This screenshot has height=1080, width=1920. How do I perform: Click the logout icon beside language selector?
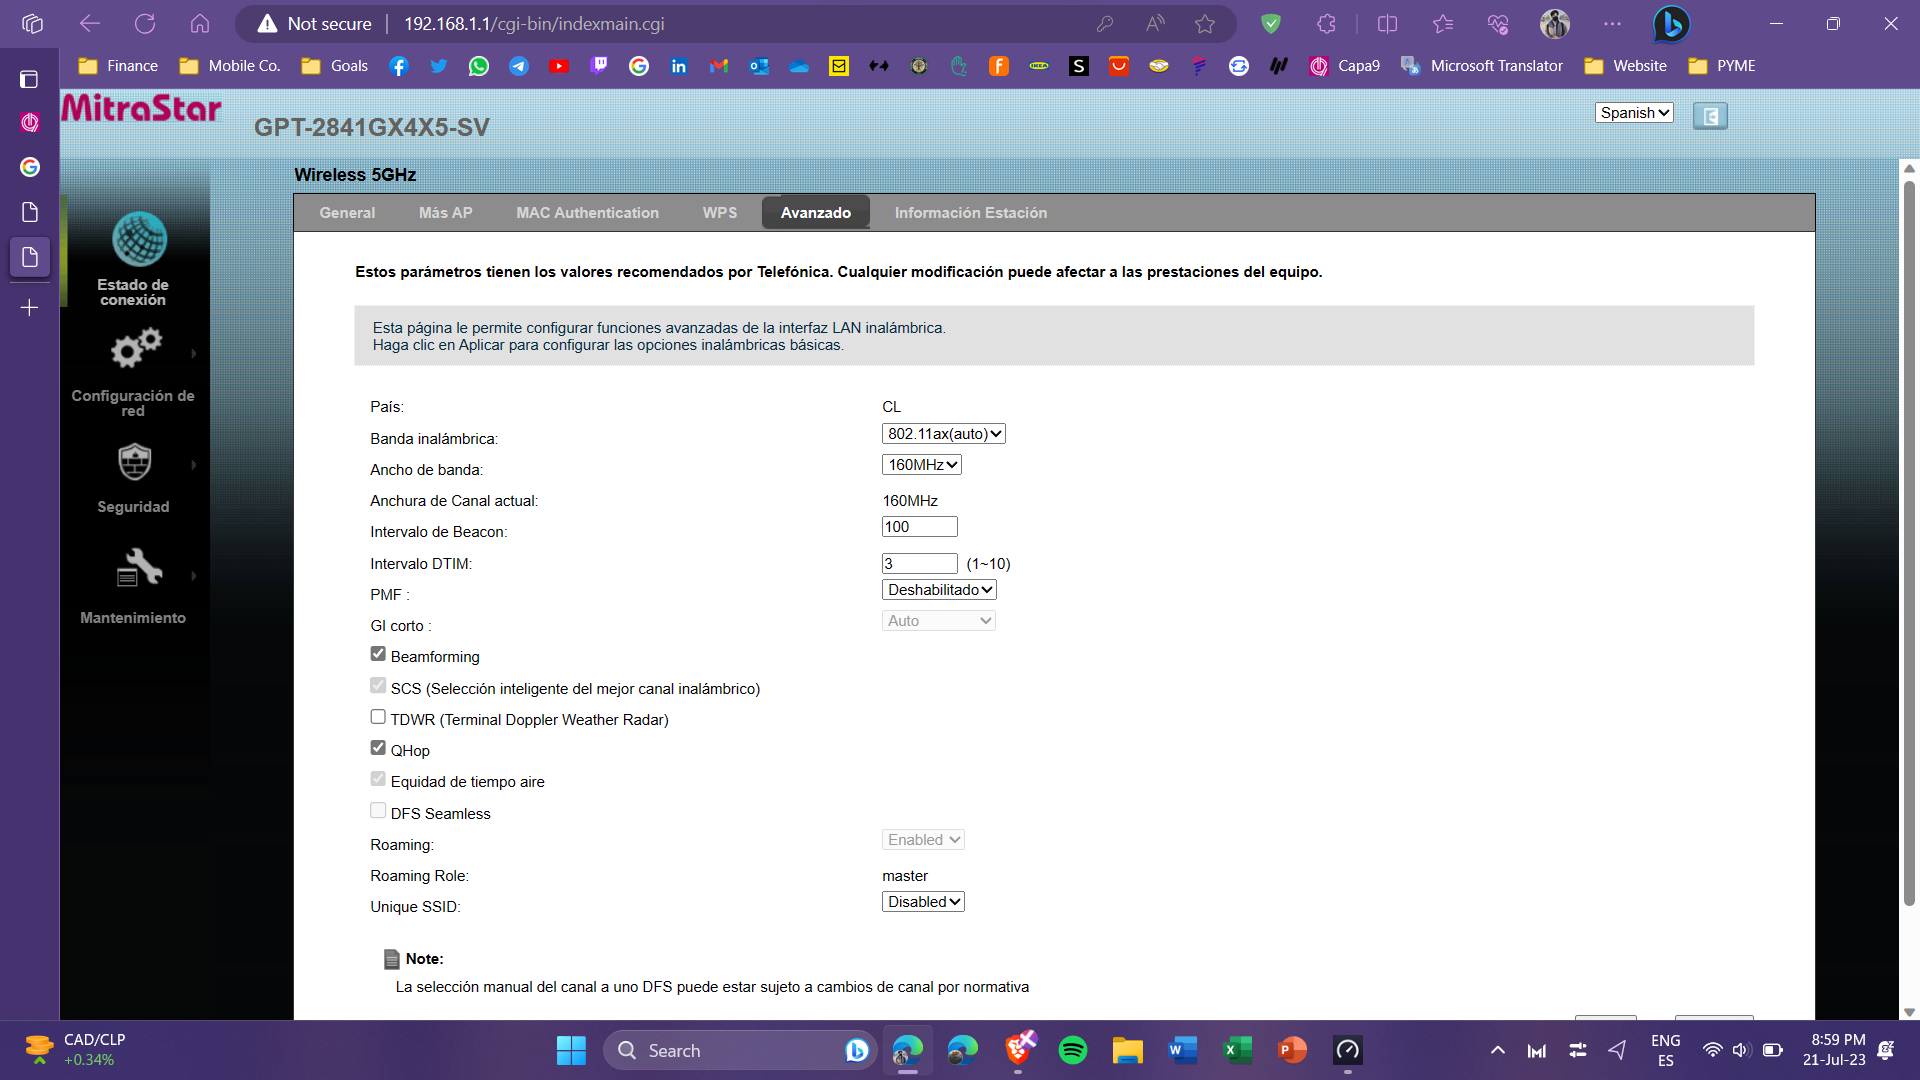[x=1710, y=116]
